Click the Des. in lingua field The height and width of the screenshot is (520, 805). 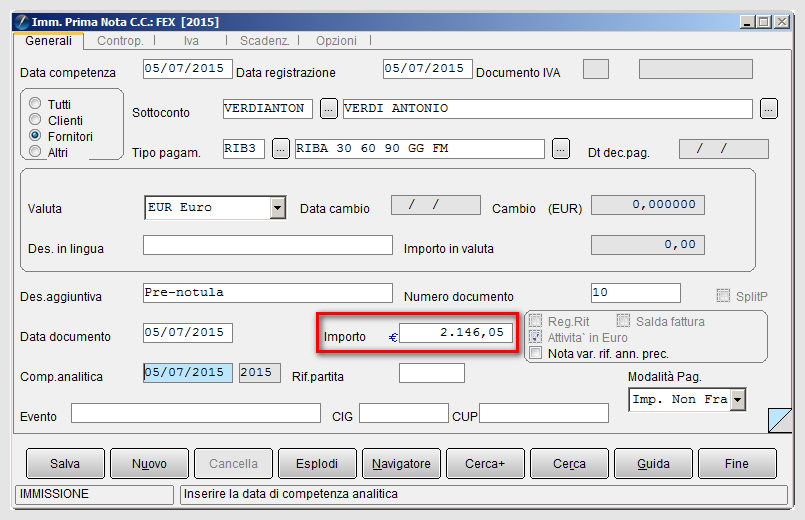pyautogui.click(x=268, y=245)
